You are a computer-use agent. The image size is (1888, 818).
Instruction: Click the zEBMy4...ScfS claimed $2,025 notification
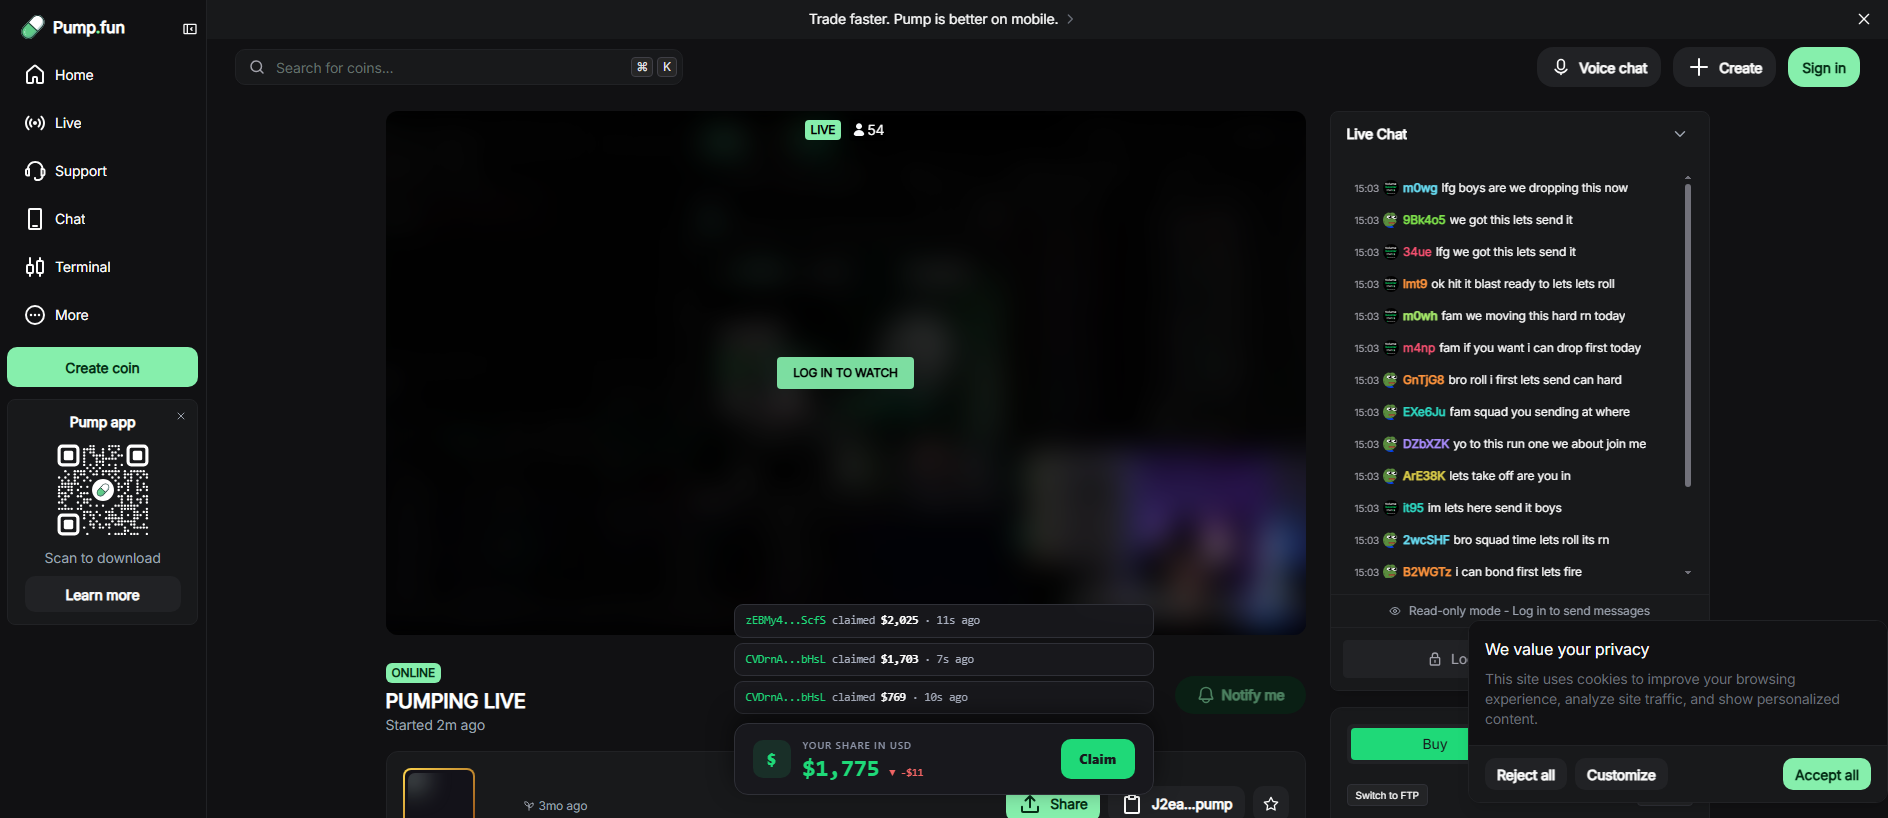point(943,620)
